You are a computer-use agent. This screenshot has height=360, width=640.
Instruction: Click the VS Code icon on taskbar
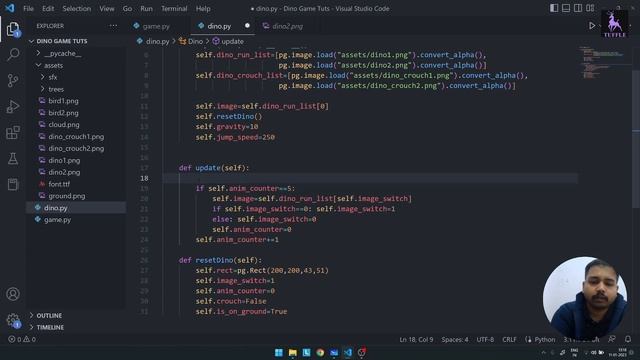(x=348, y=353)
